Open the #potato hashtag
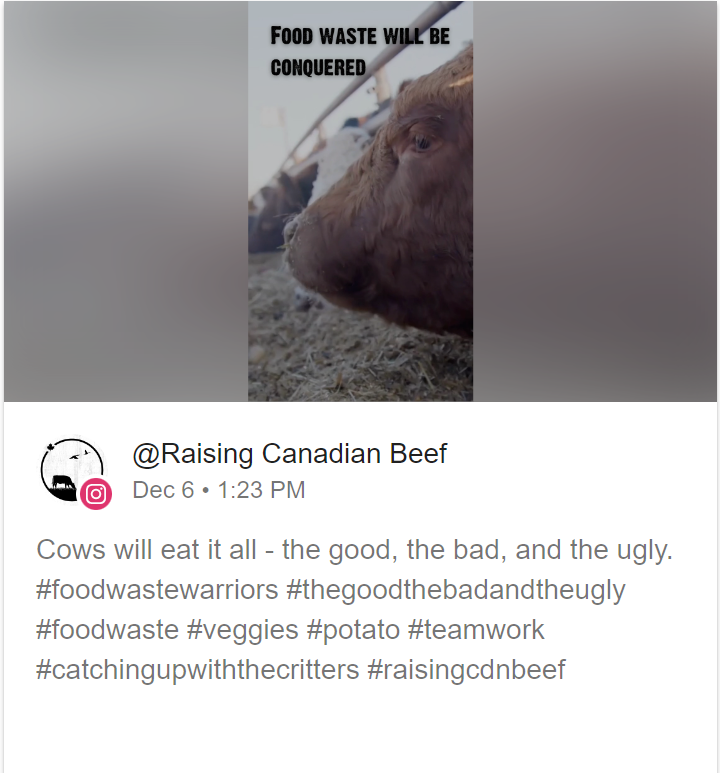This screenshot has height=773, width=720. coord(353,630)
